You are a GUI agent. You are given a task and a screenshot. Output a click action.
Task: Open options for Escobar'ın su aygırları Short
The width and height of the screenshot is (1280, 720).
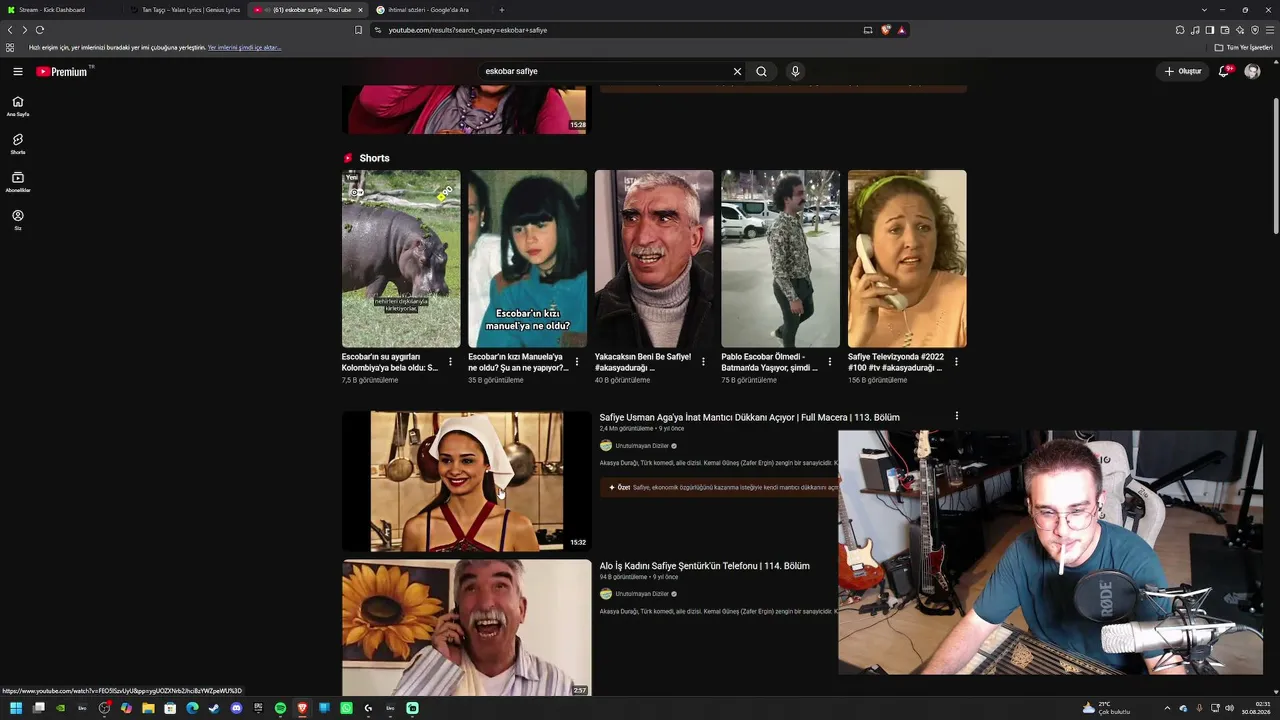tap(450, 362)
